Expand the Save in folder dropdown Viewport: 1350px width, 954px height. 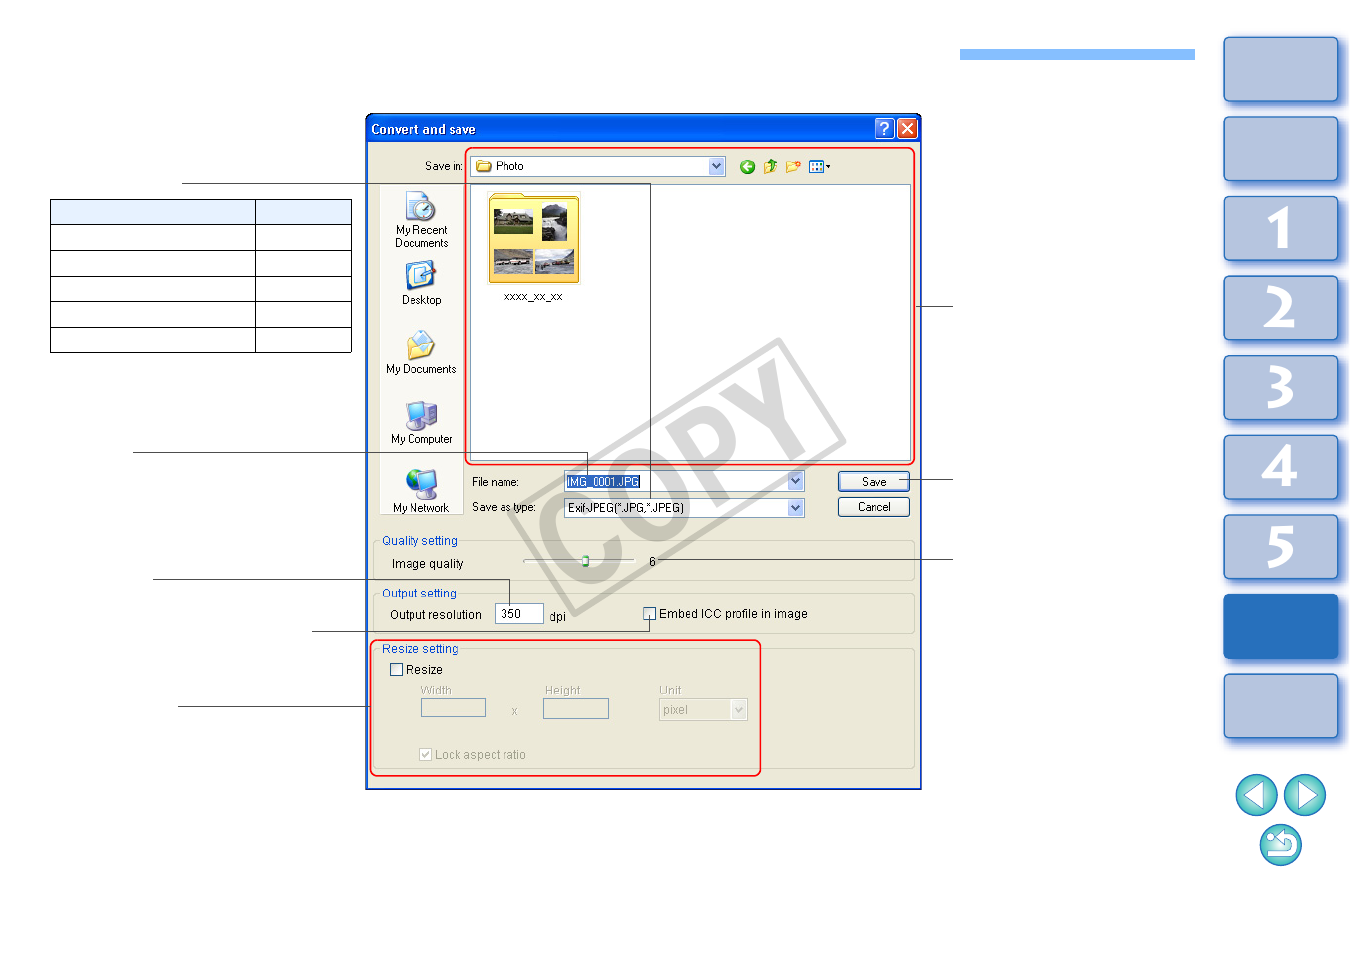click(x=716, y=167)
